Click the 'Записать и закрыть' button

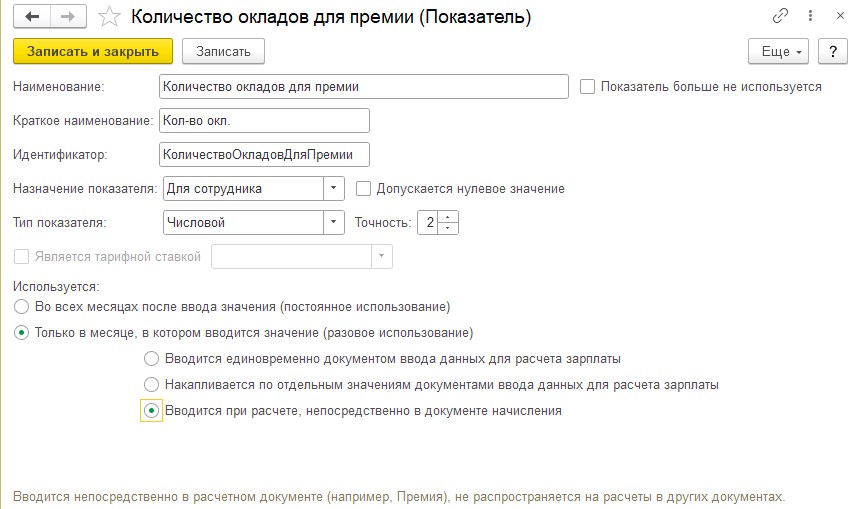pos(93,52)
